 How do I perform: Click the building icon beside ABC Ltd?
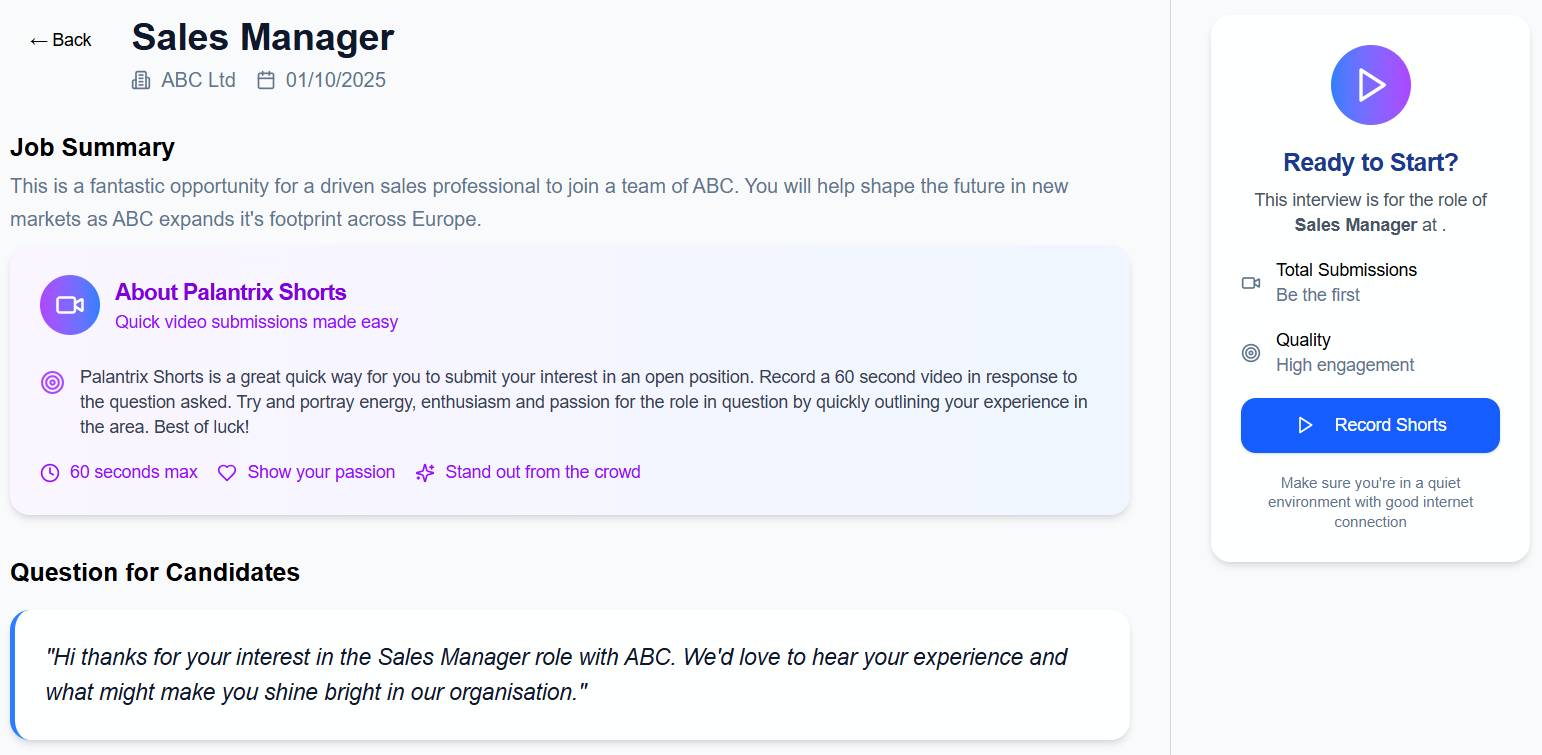pos(141,80)
